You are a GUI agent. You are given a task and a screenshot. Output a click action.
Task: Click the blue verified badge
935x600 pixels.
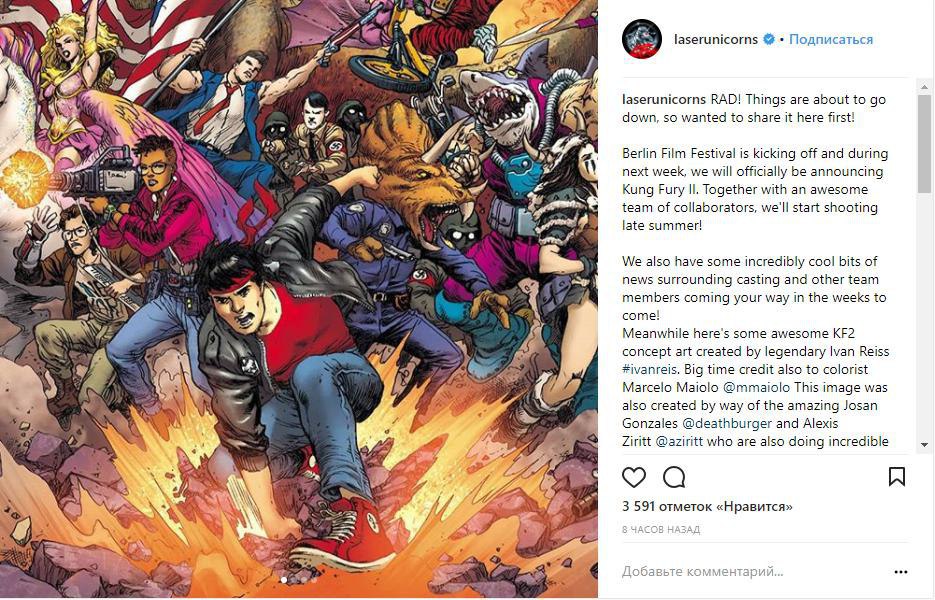(769, 39)
